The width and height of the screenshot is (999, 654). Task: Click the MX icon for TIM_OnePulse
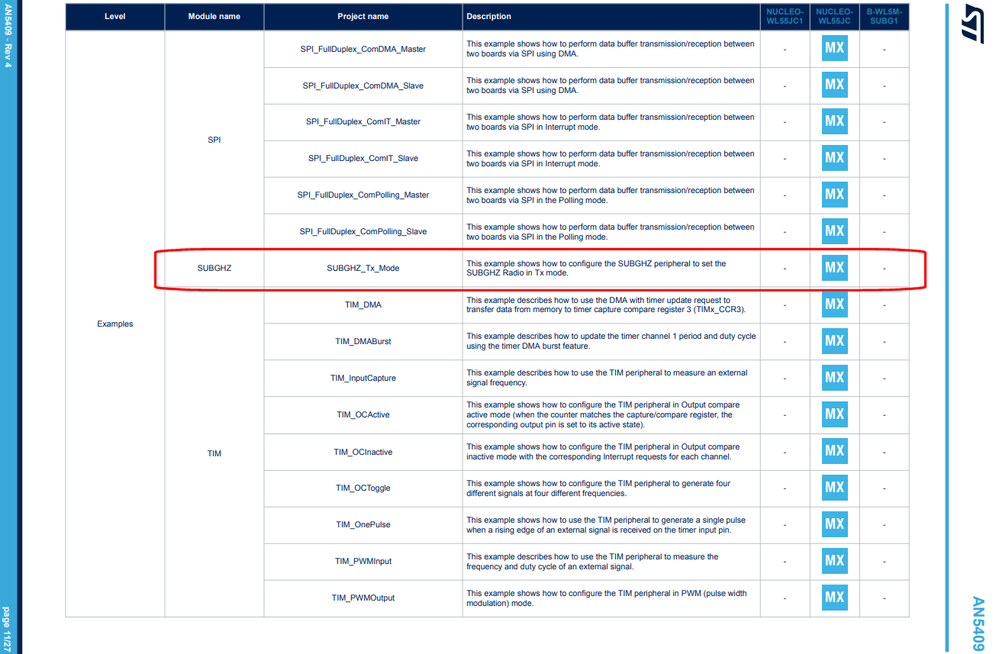pos(834,524)
